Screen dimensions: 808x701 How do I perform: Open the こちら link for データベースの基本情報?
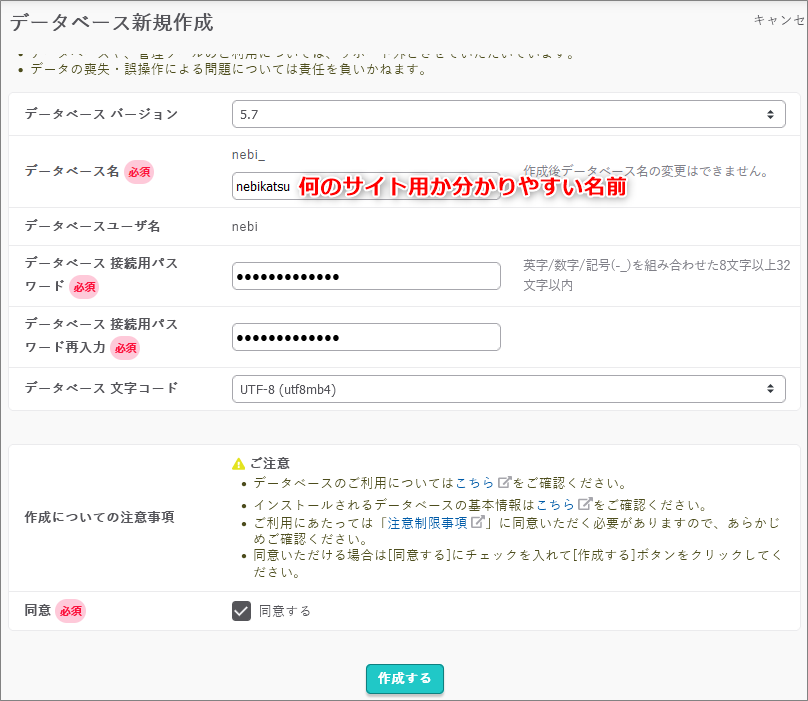555,504
